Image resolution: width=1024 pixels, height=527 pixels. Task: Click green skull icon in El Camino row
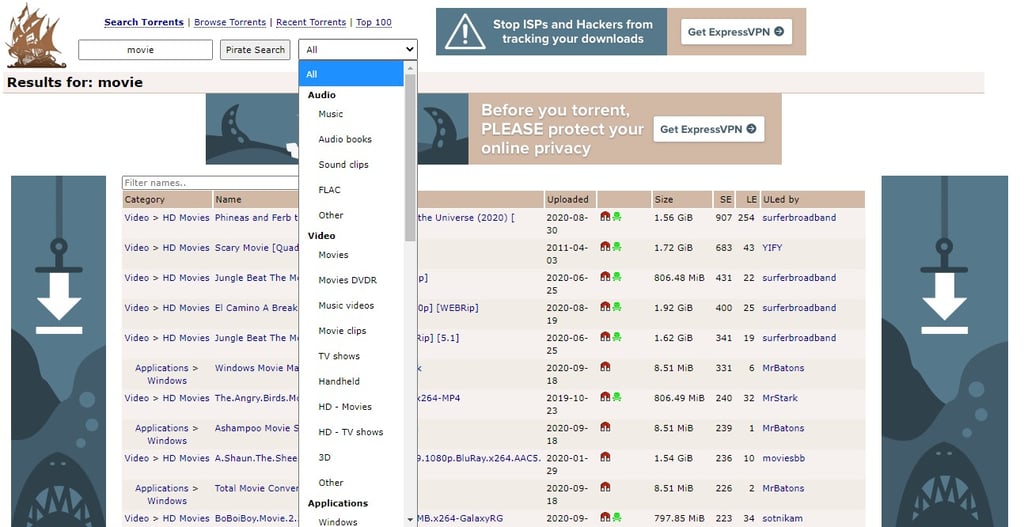[x=617, y=307]
